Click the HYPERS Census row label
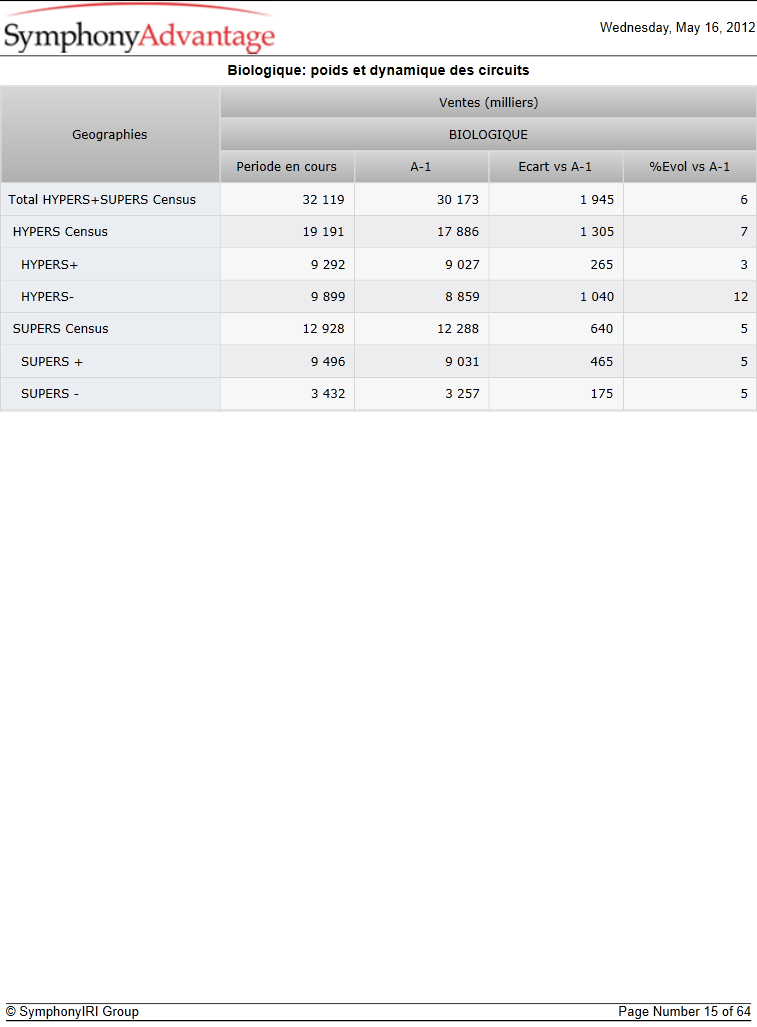Image resolution: width=757 pixels, height=1027 pixels. tap(60, 231)
